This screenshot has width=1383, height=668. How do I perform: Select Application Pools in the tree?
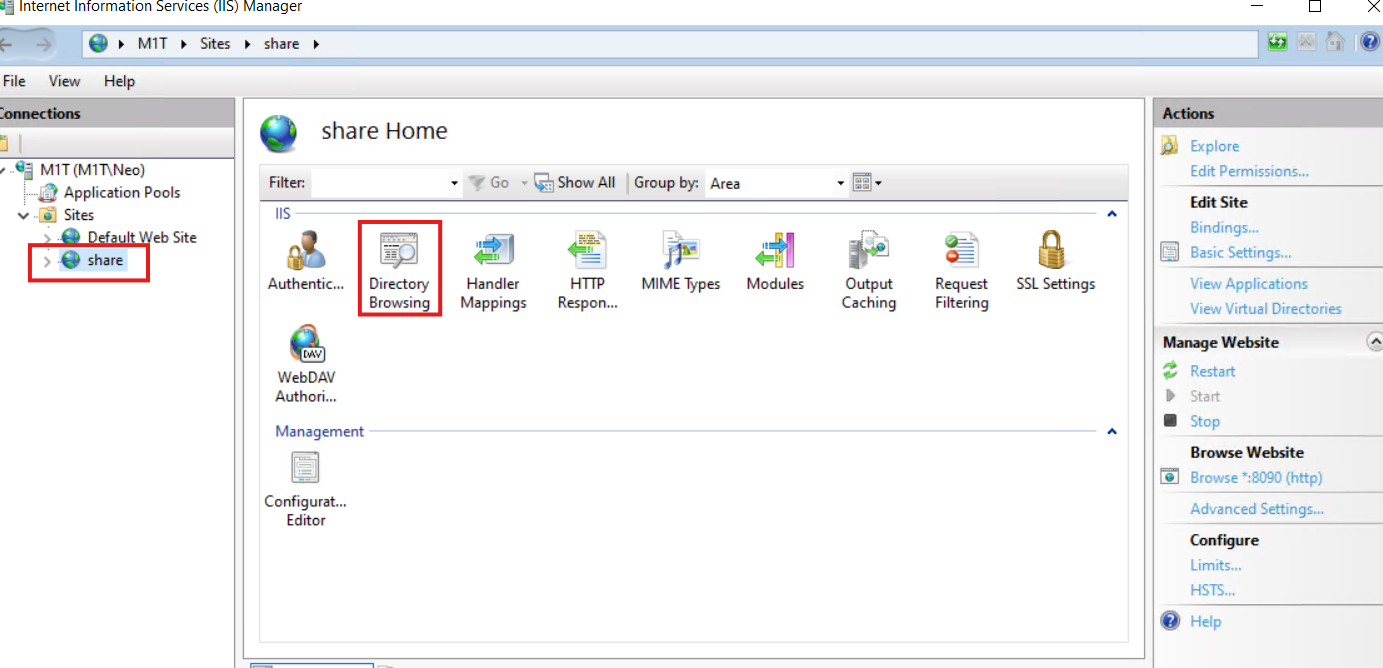122,192
